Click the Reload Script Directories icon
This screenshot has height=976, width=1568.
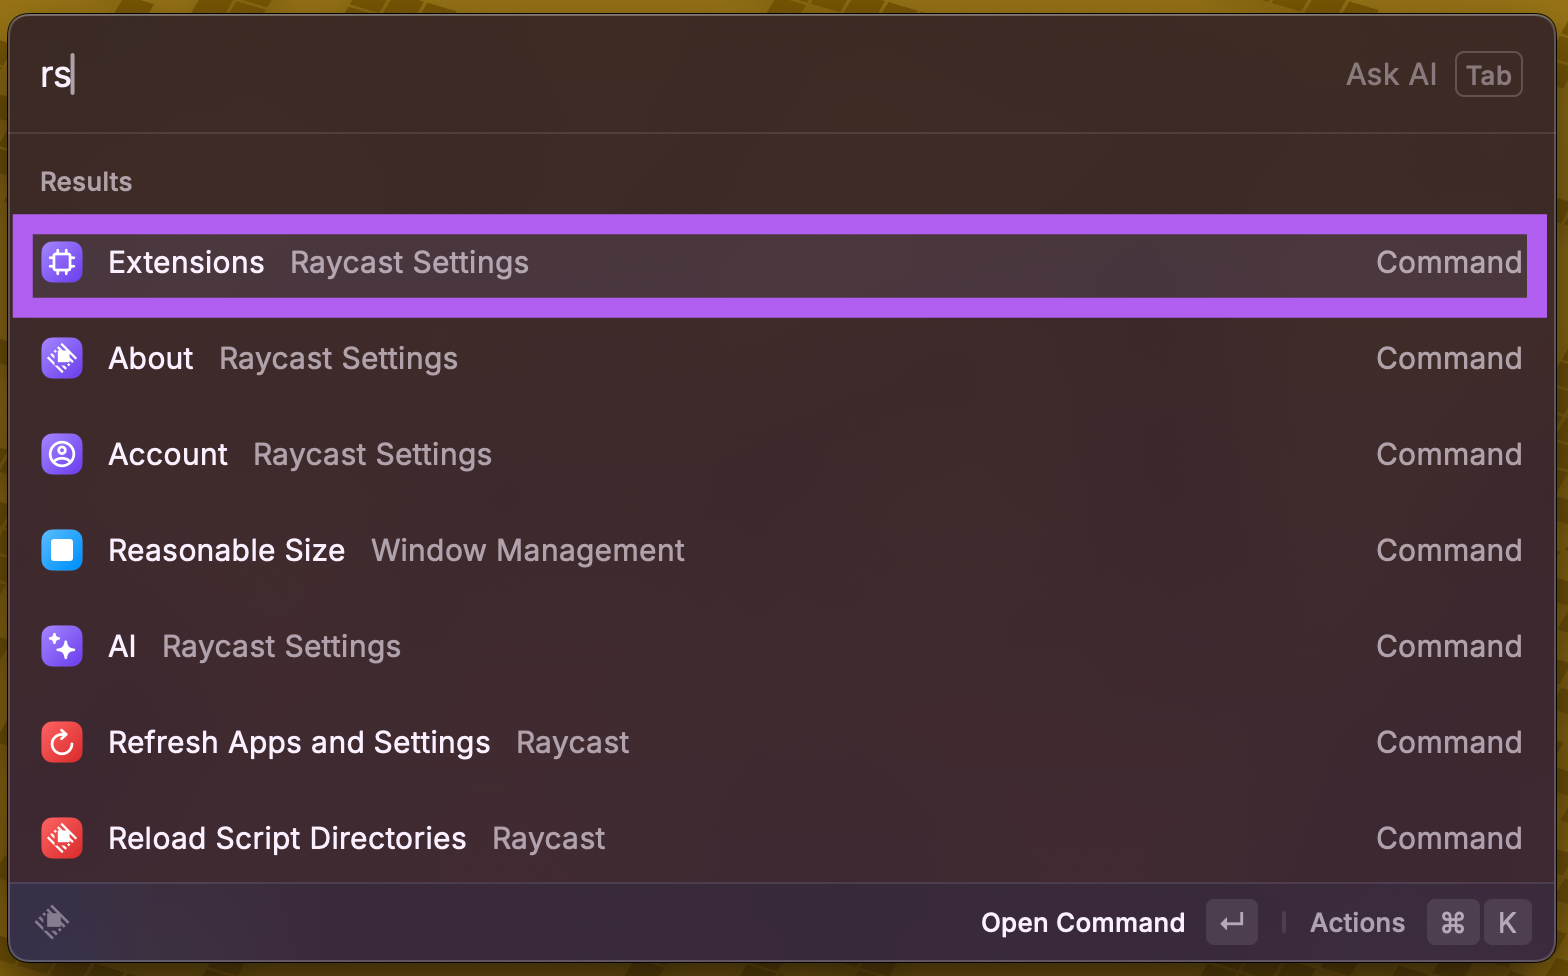point(62,838)
